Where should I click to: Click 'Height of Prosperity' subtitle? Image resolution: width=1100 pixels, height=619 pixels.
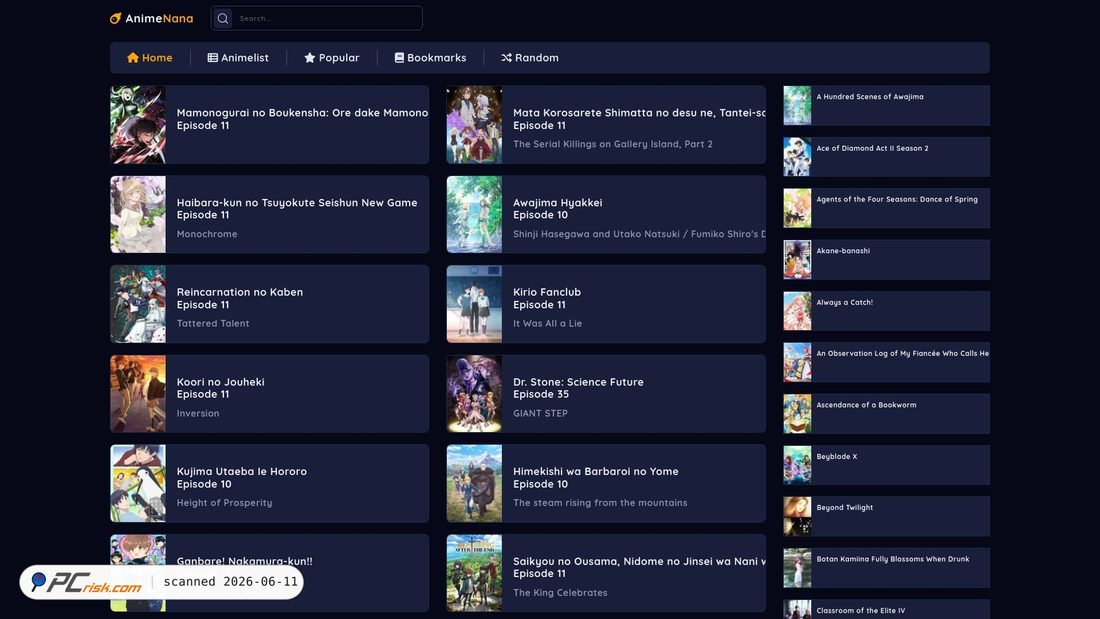tap(224, 502)
